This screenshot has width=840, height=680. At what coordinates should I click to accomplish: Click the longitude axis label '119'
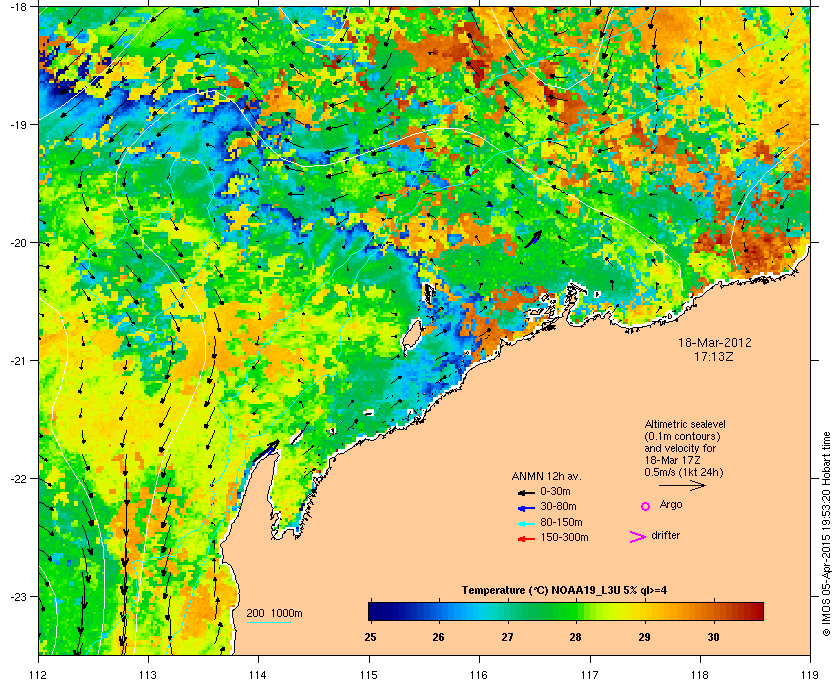[810, 675]
